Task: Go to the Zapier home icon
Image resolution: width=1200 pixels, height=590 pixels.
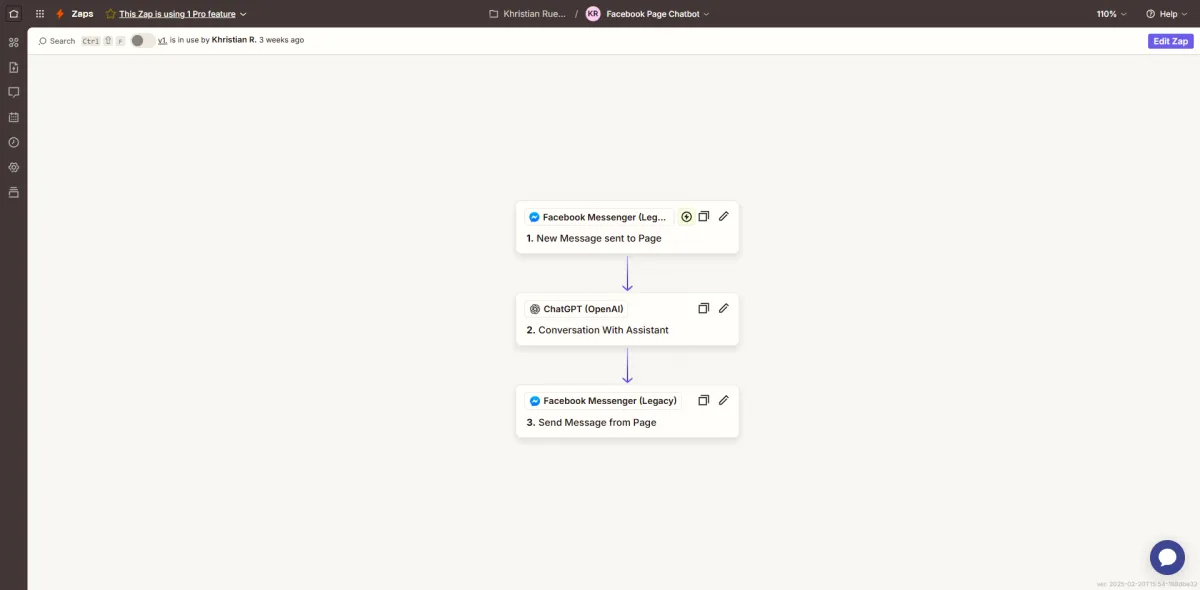Action: point(13,14)
